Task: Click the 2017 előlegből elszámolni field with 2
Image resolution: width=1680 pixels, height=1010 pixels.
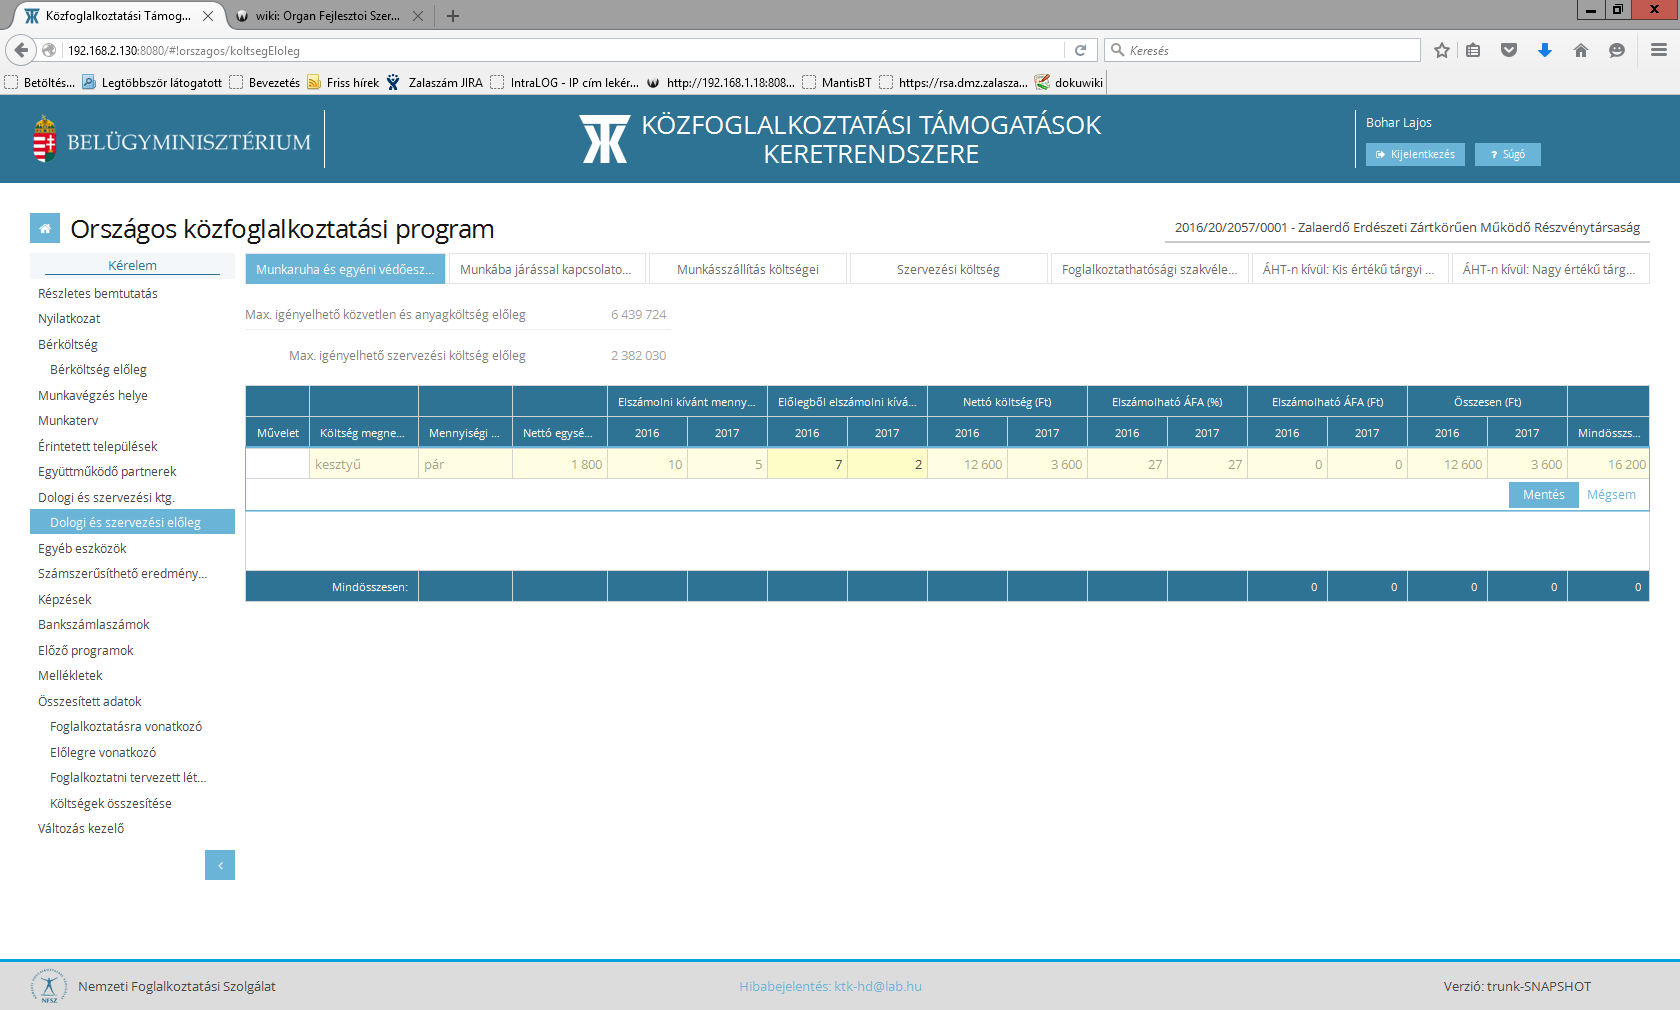Action: point(887,464)
